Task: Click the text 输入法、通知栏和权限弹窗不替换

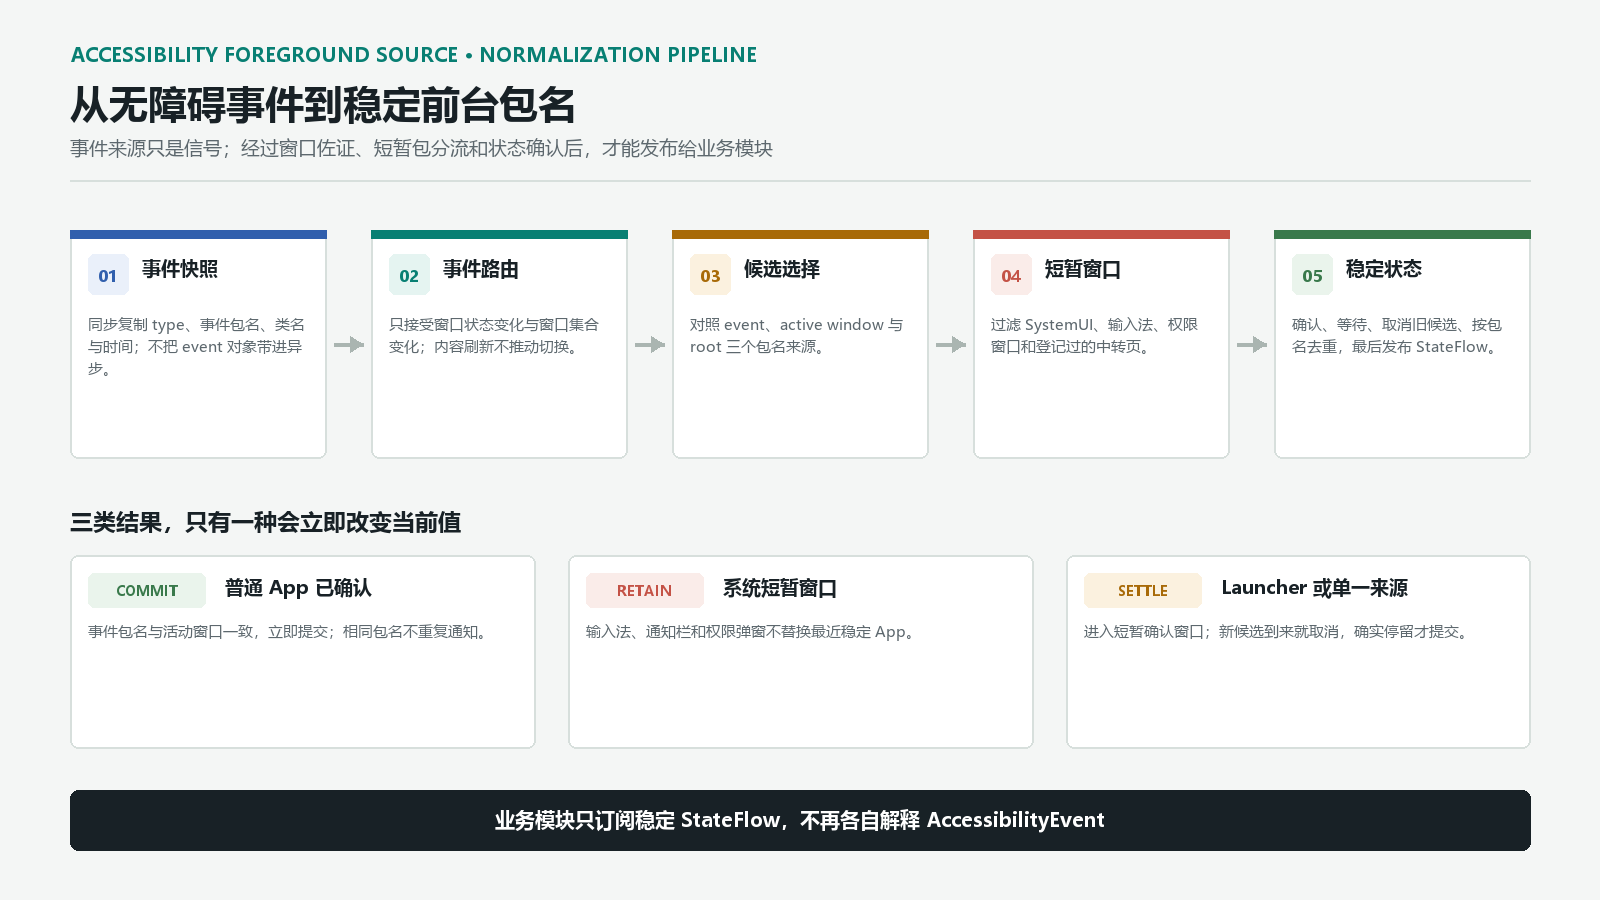Action: coord(753,632)
